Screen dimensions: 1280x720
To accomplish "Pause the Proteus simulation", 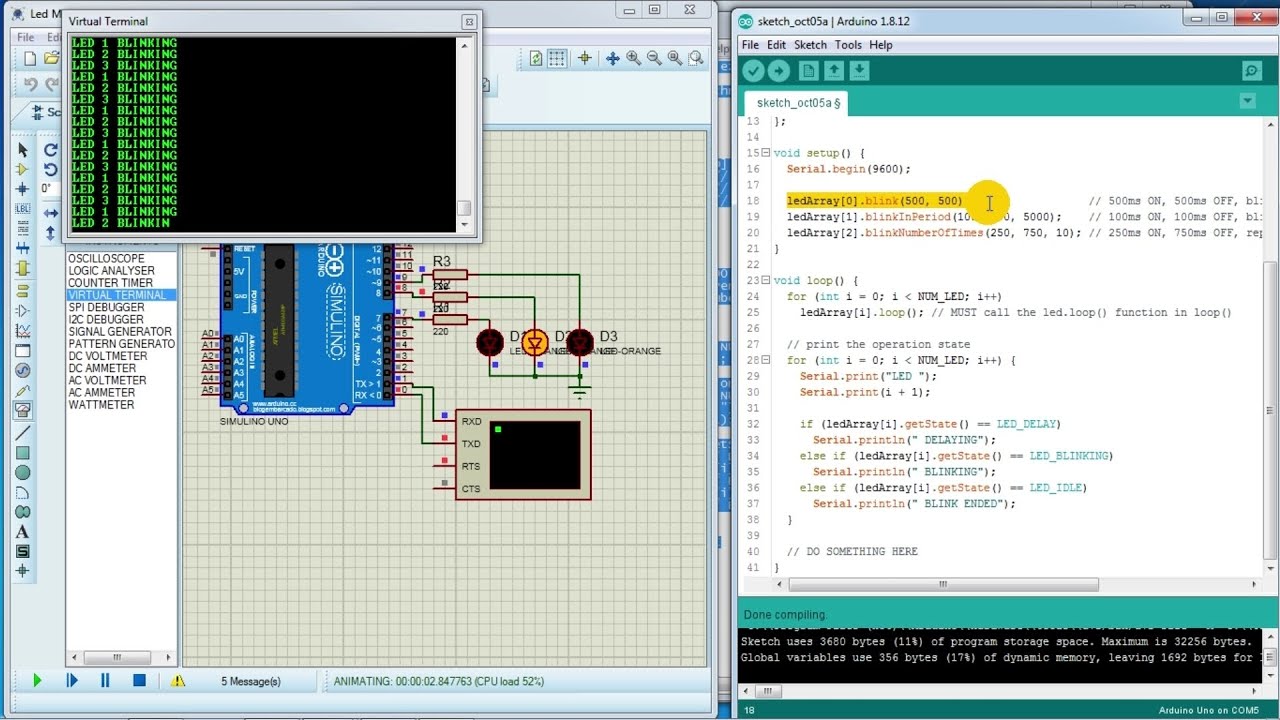I will point(105,681).
